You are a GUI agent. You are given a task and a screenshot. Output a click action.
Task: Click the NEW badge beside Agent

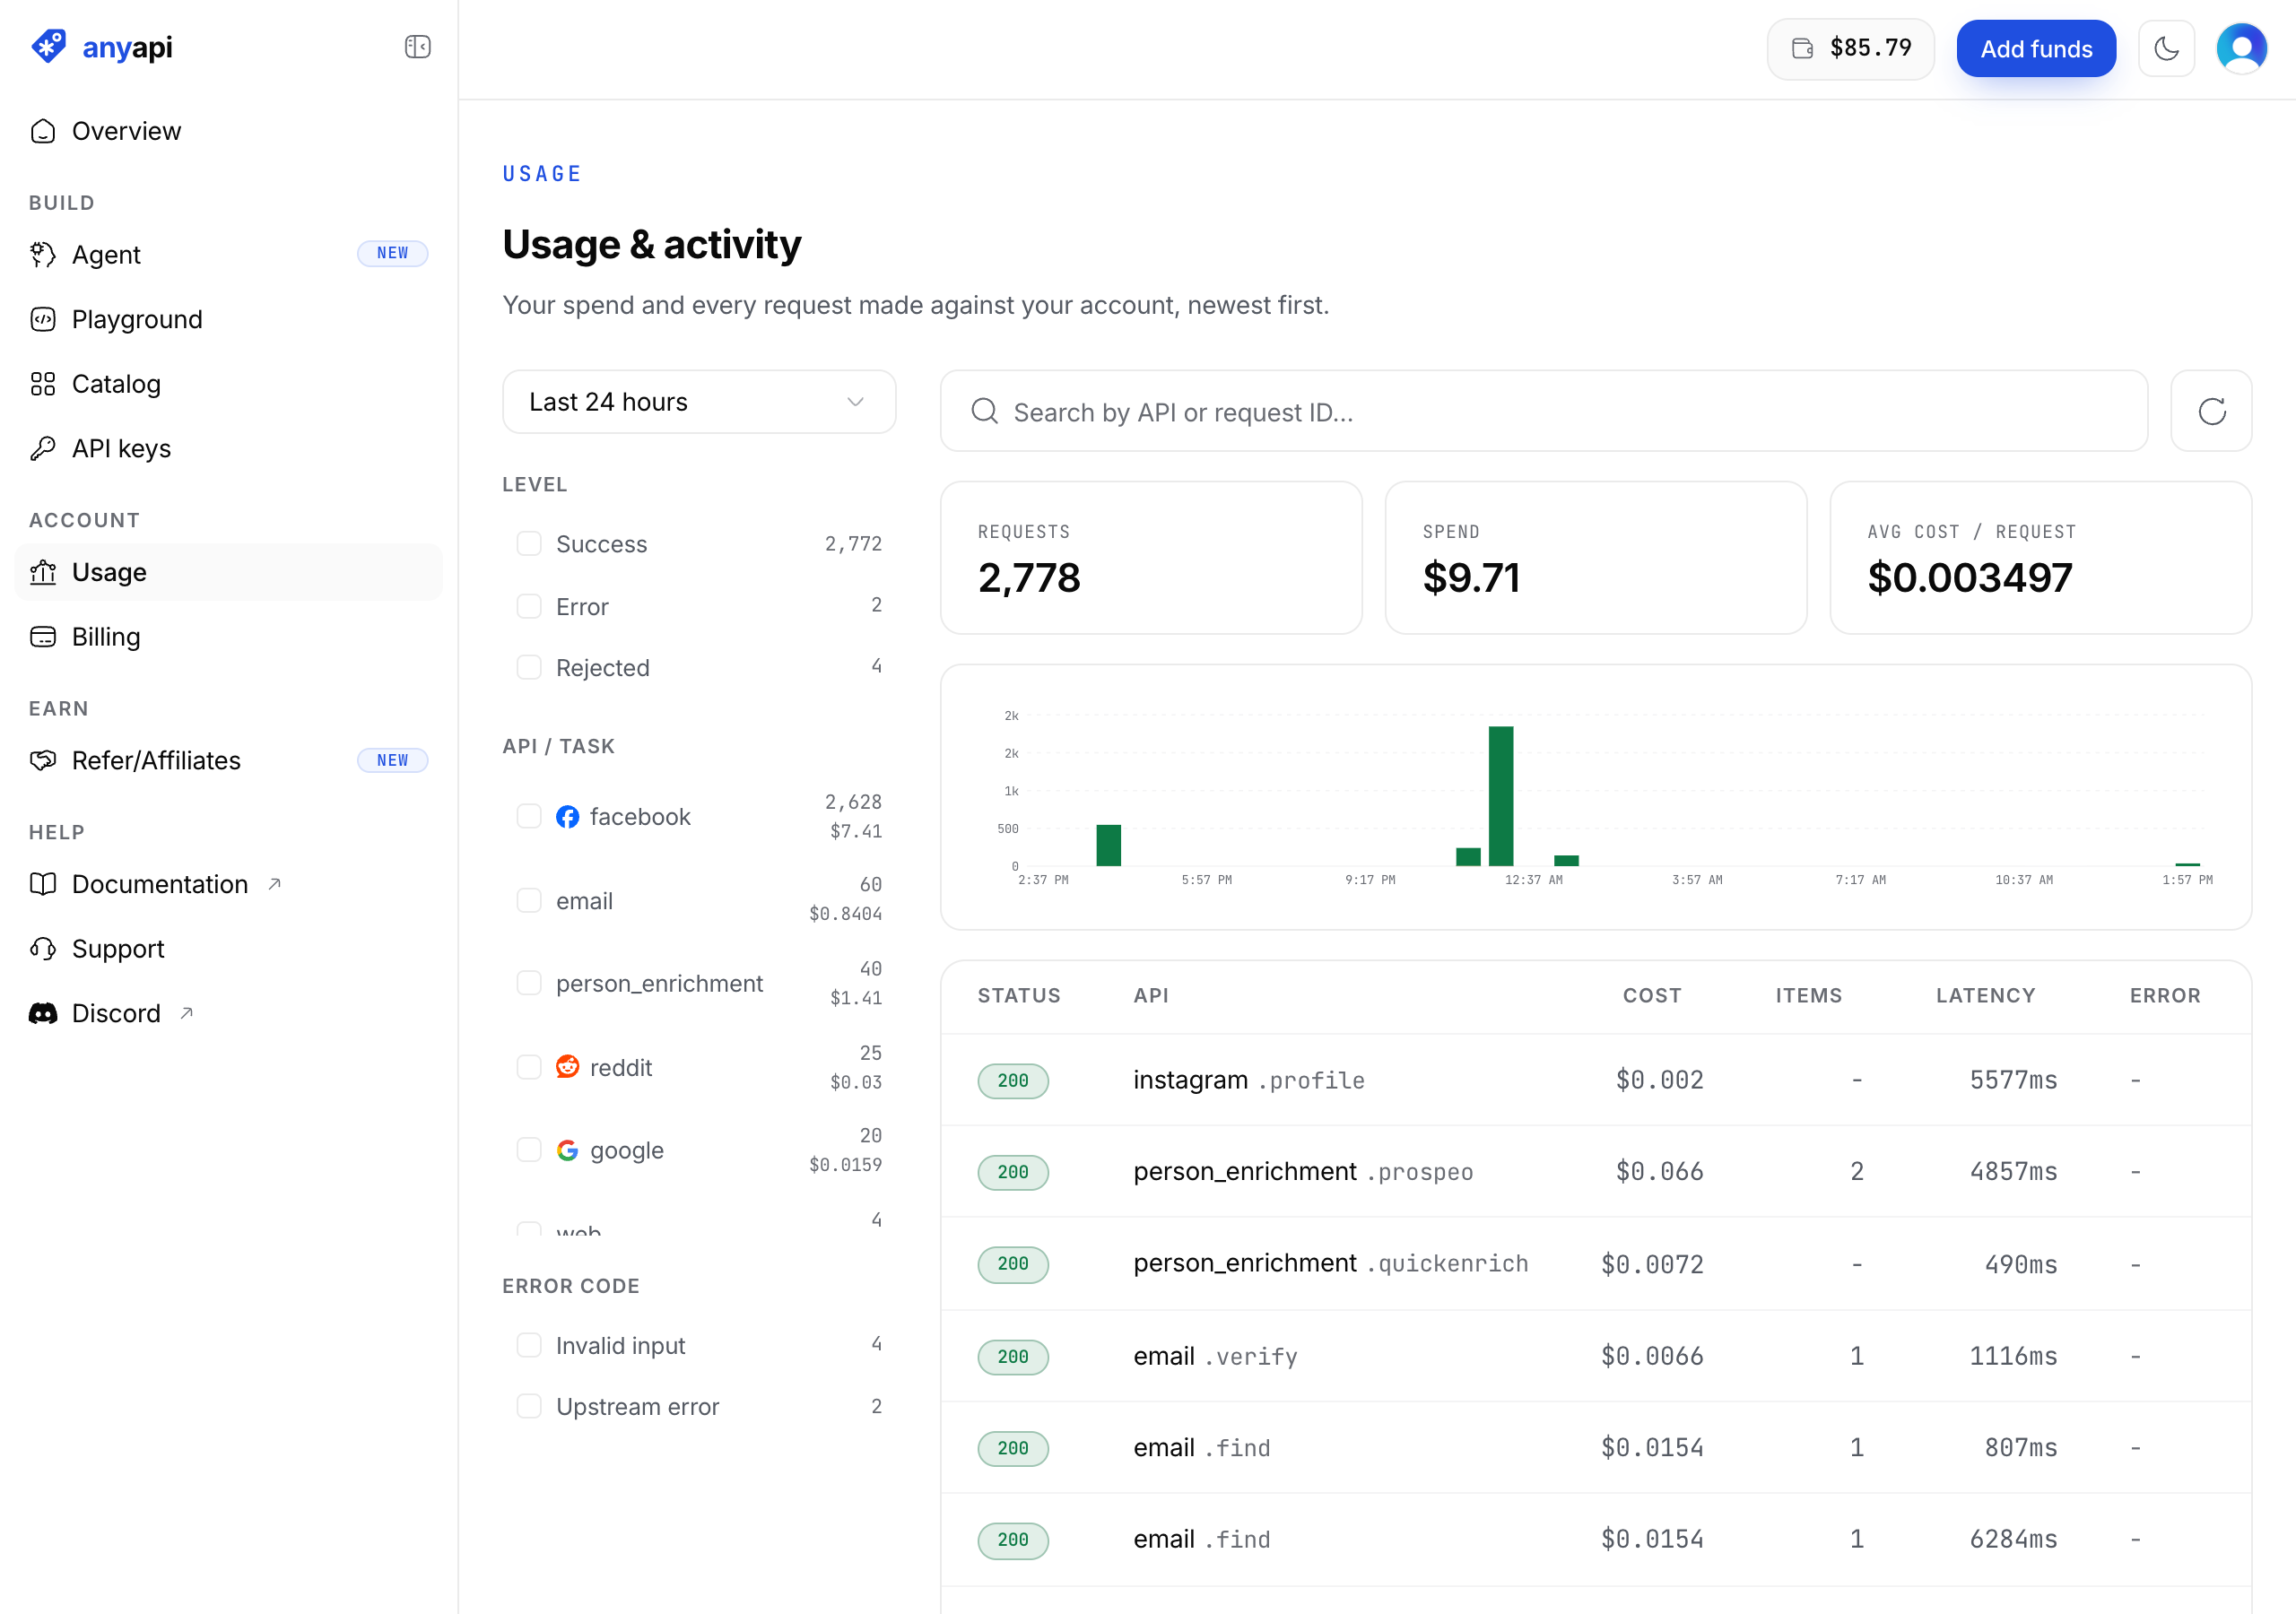point(393,254)
